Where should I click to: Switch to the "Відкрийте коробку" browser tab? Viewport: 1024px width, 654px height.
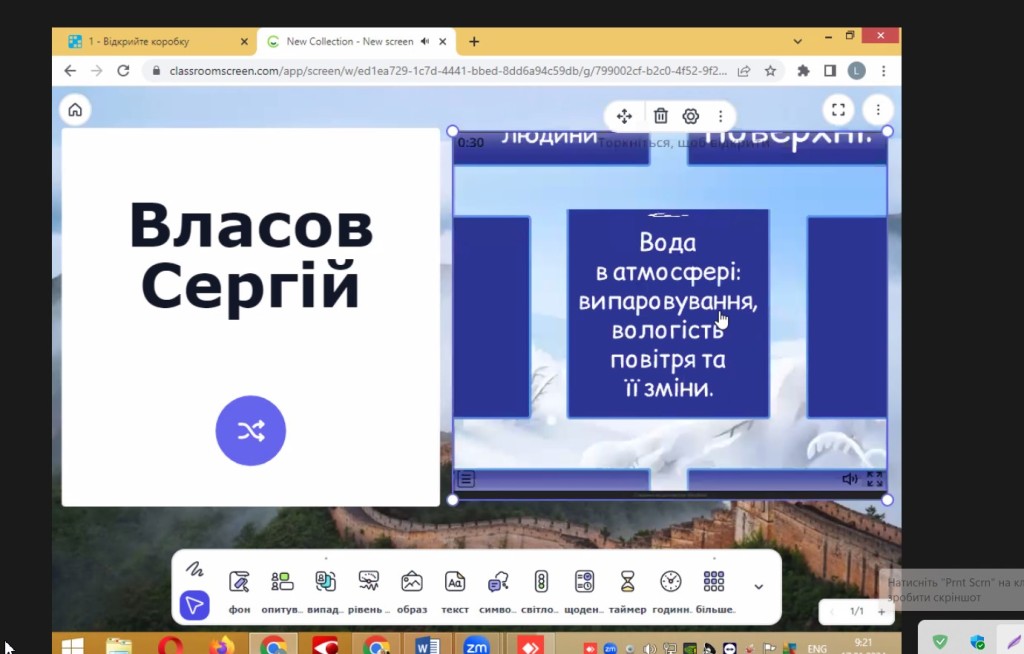tap(152, 42)
